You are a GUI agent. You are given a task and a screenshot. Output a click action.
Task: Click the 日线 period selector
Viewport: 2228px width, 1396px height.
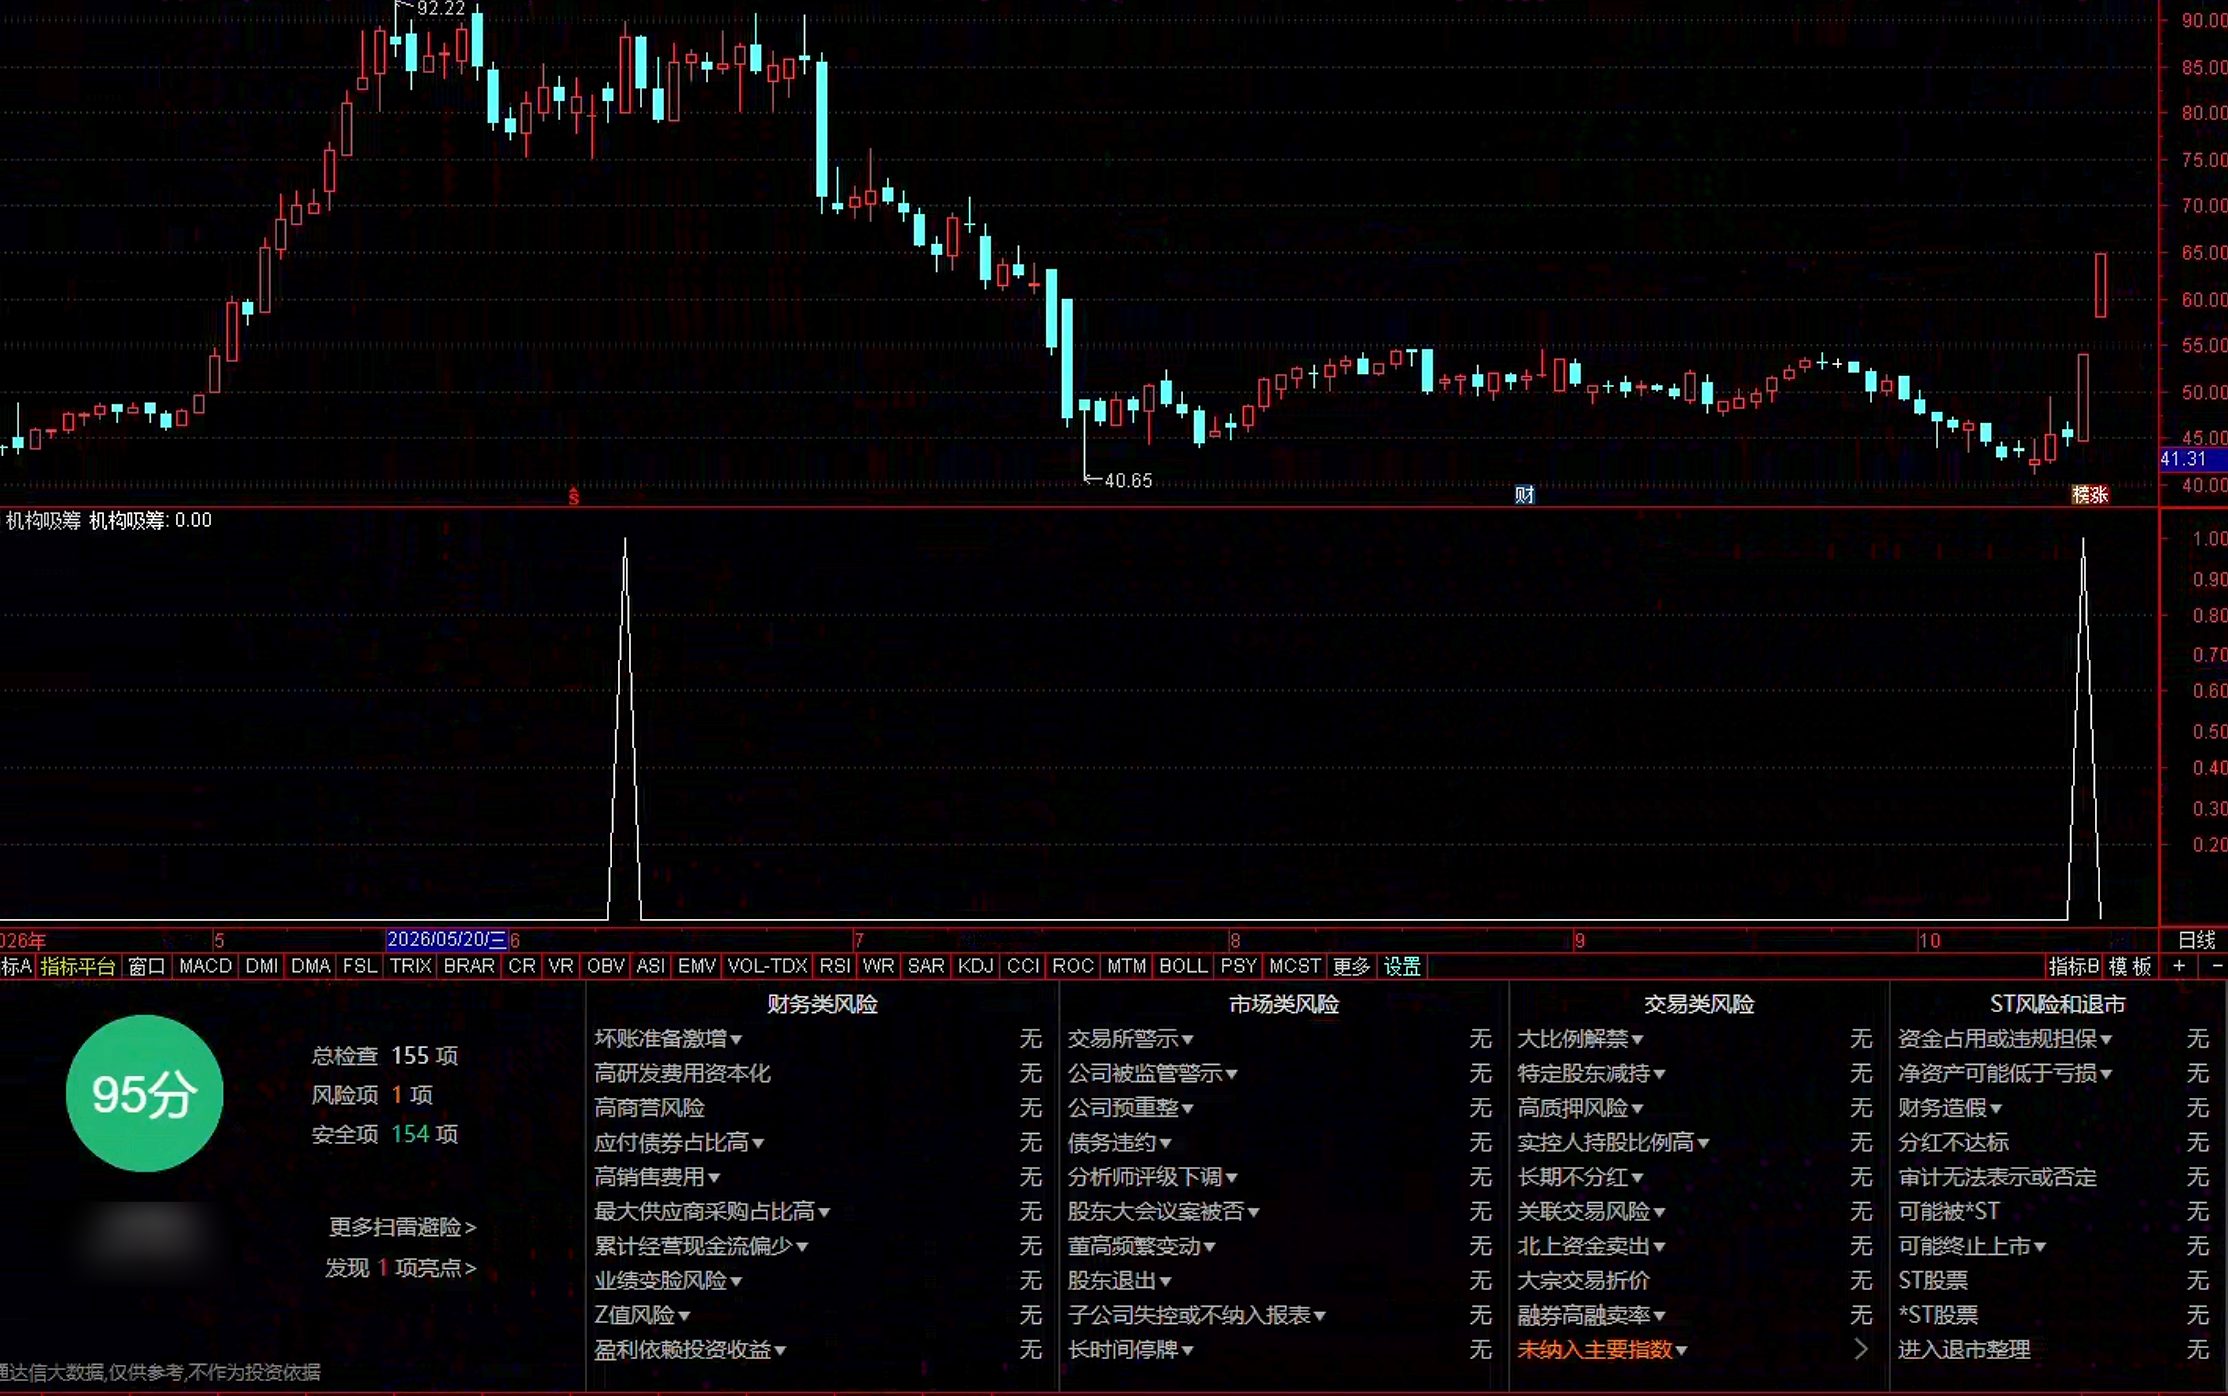pos(2197,940)
